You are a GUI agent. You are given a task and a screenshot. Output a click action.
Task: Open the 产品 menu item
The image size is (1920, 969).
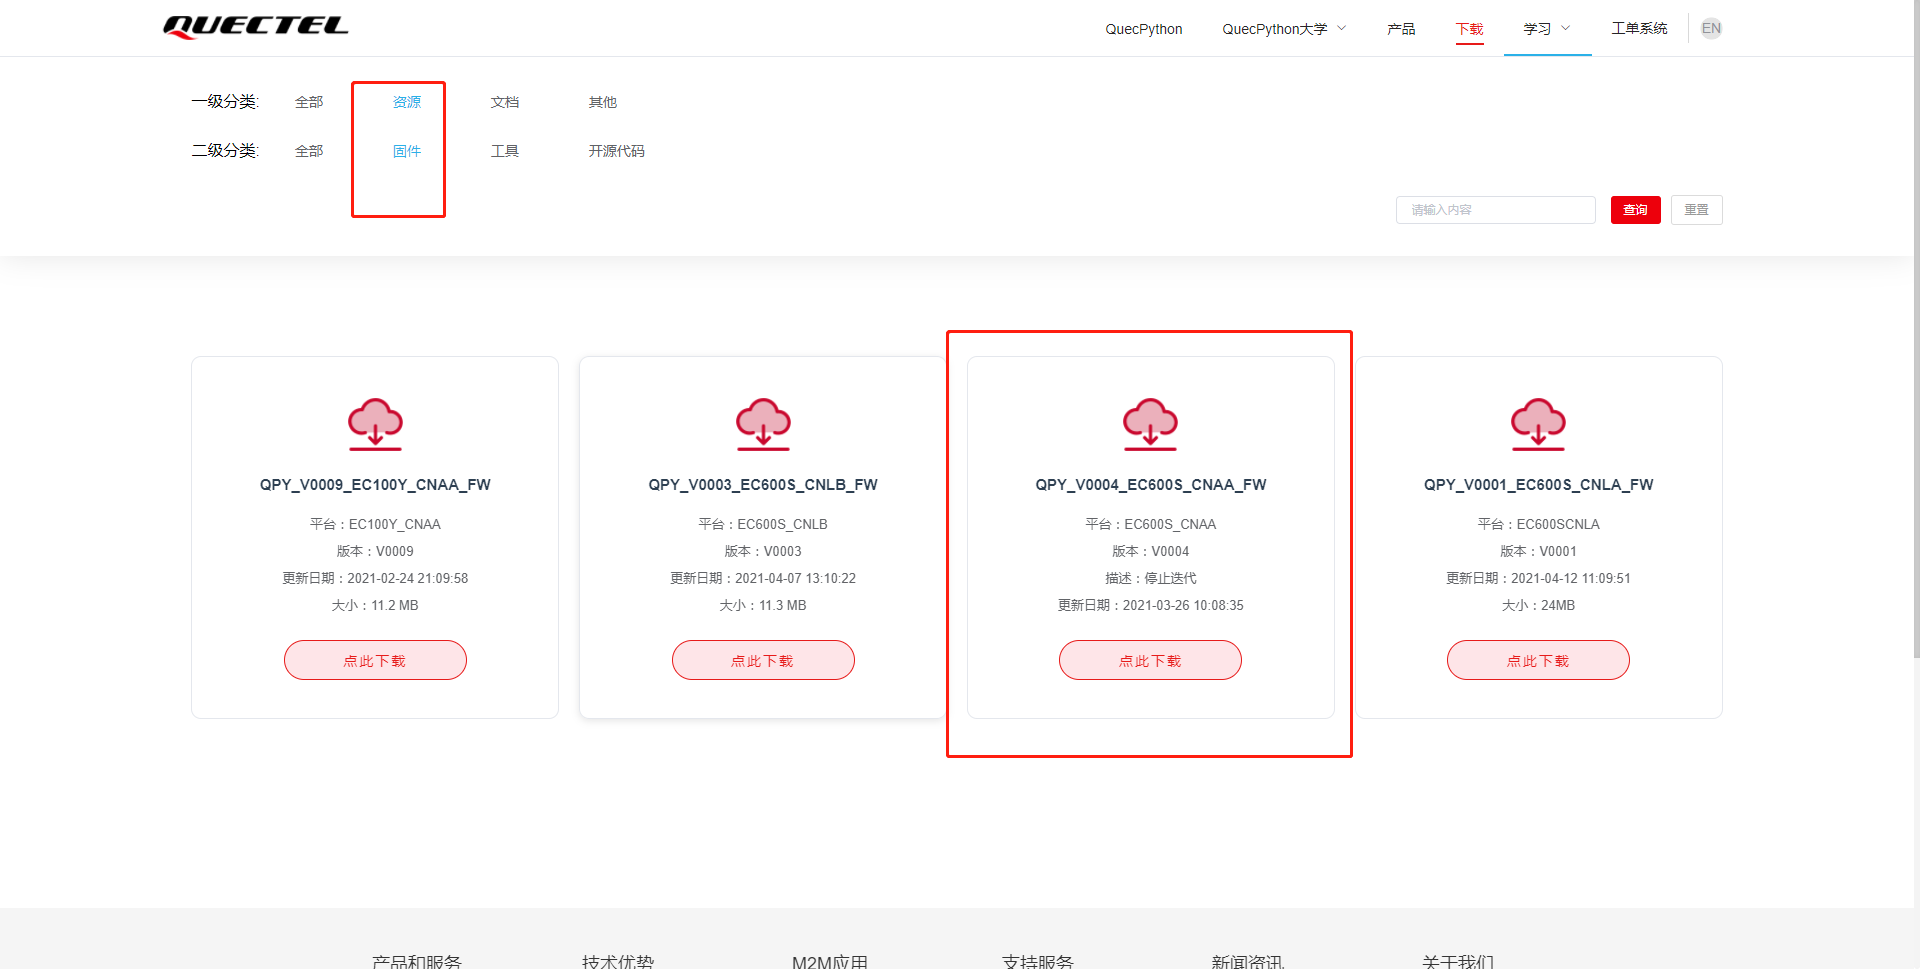[x=1401, y=29]
